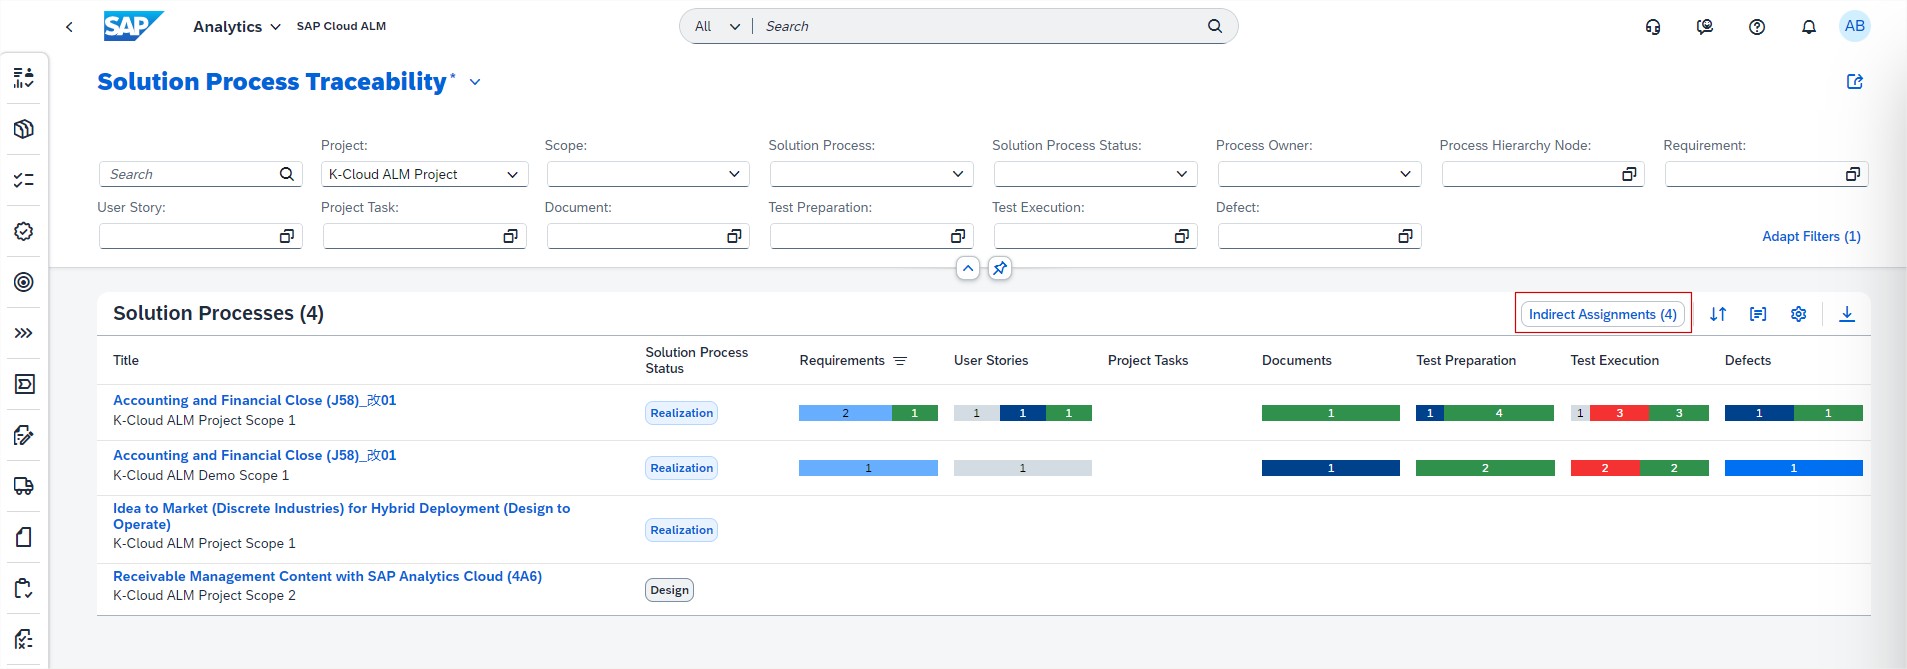Screen dimensions: 1907x669
Task: Expand the Solution Process Status dropdown
Action: [x=1095, y=174]
